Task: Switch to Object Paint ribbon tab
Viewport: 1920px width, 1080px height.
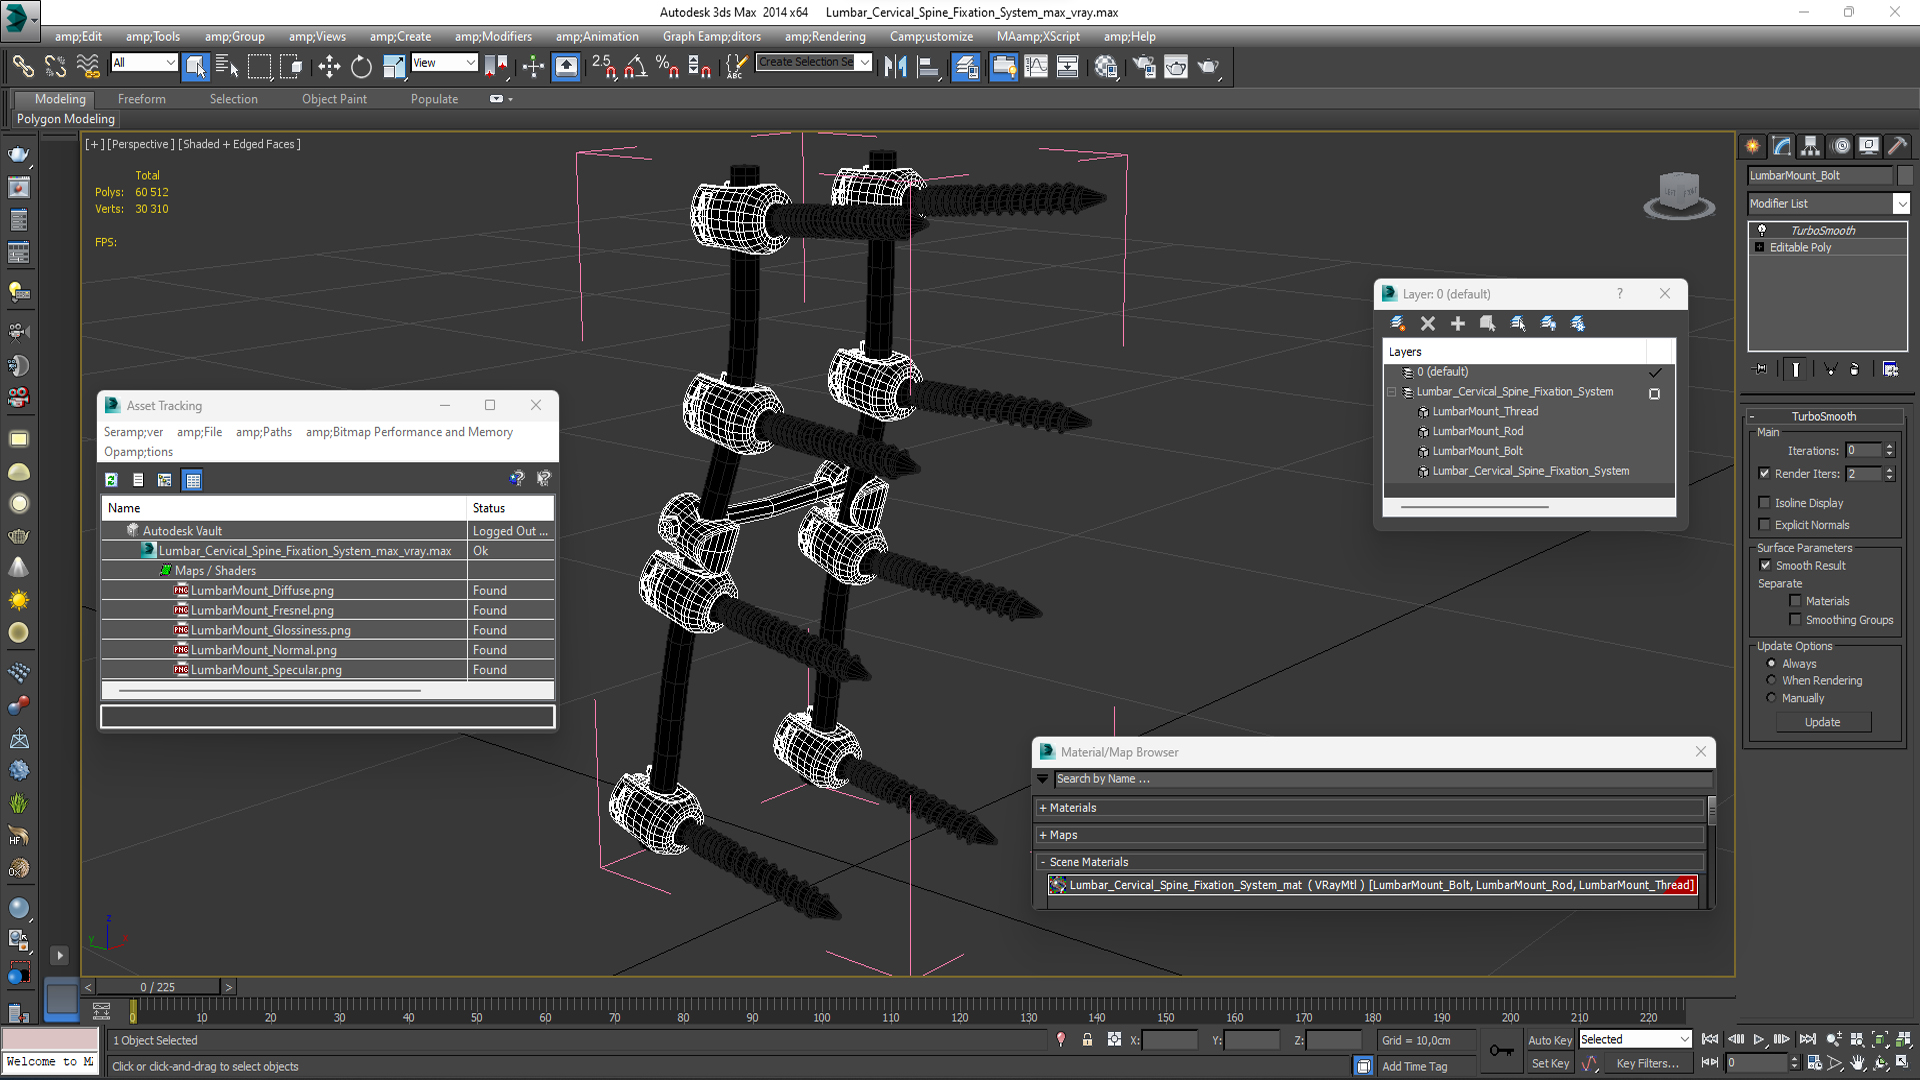Action: click(334, 99)
